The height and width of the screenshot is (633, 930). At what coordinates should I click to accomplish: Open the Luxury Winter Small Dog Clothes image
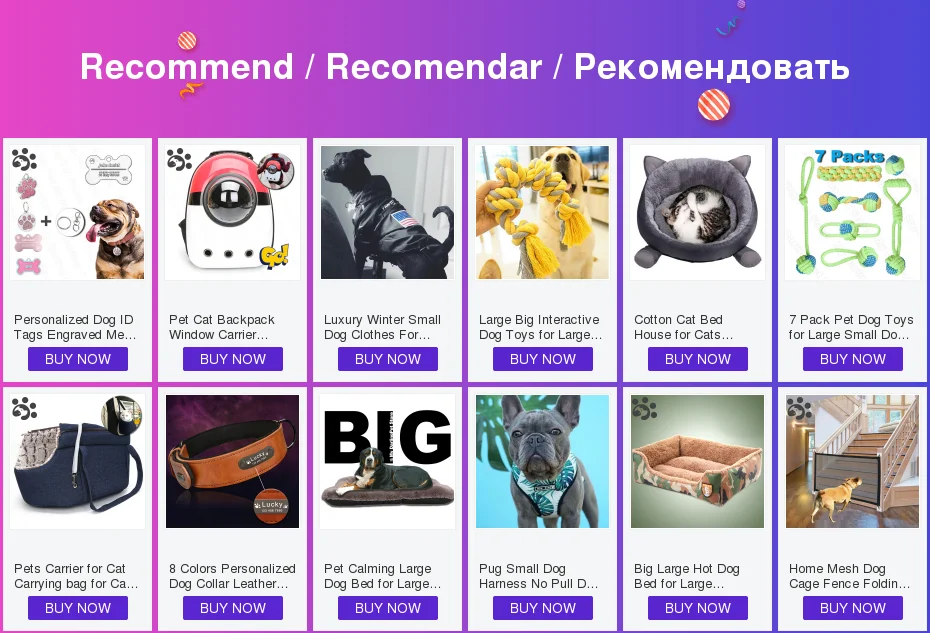(387, 212)
